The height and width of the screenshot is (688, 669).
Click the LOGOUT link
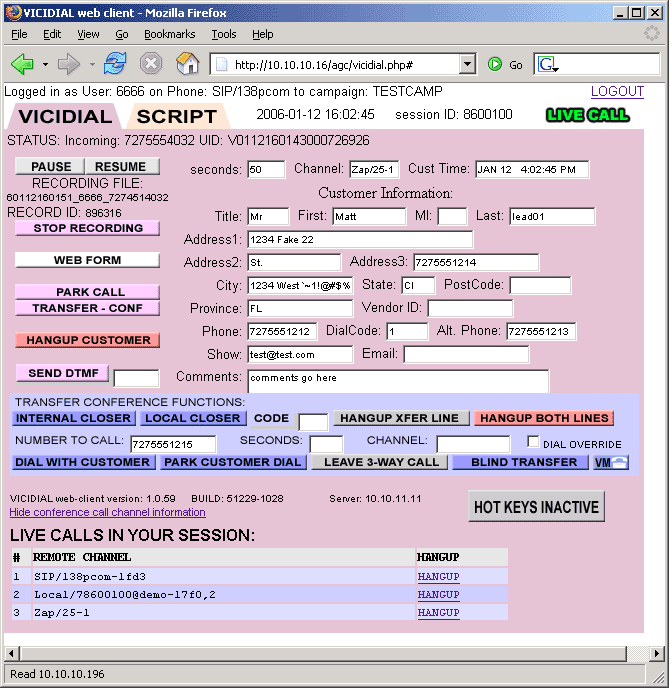[617, 91]
